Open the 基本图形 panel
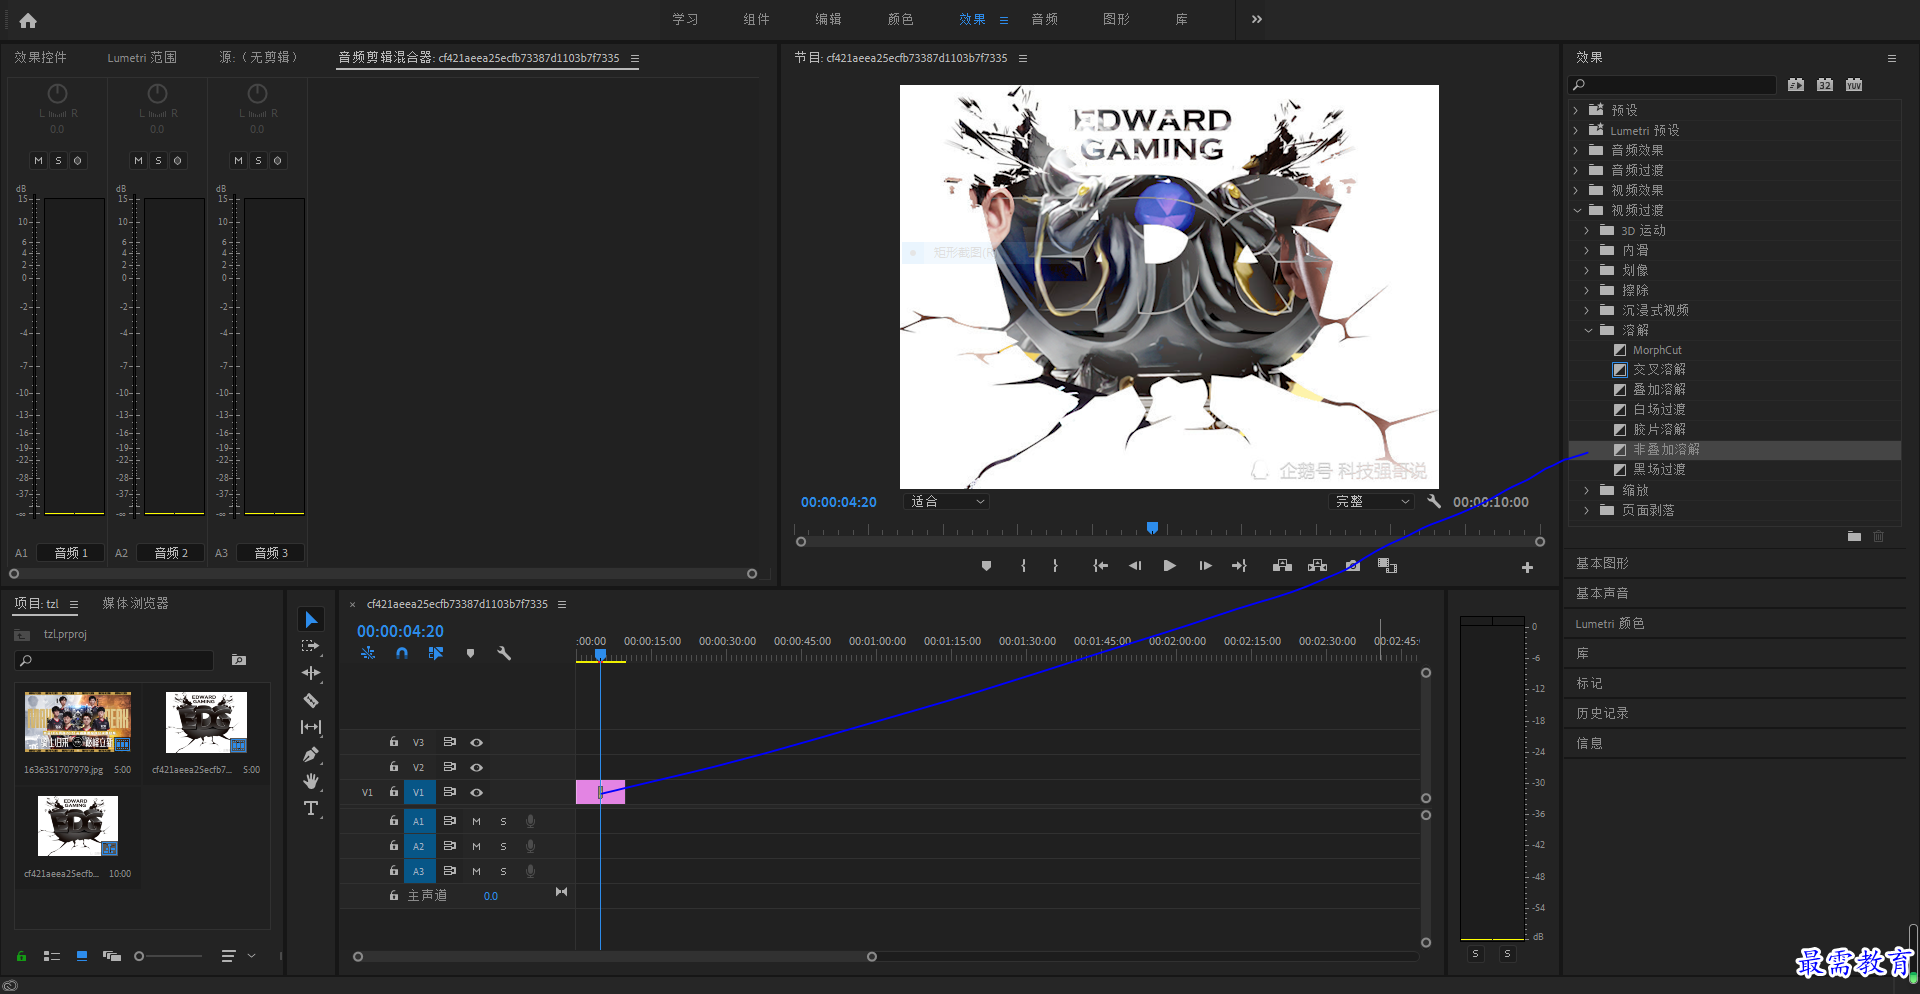1920x994 pixels. (1602, 564)
